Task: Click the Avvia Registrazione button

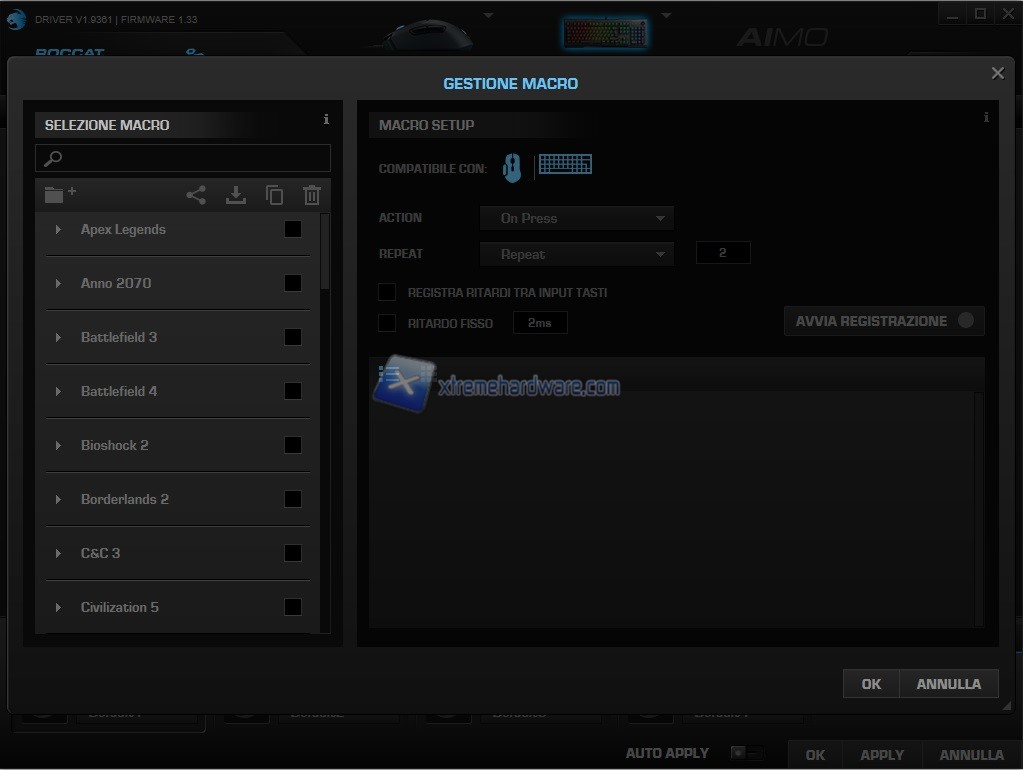Action: pyautogui.click(x=884, y=321)
